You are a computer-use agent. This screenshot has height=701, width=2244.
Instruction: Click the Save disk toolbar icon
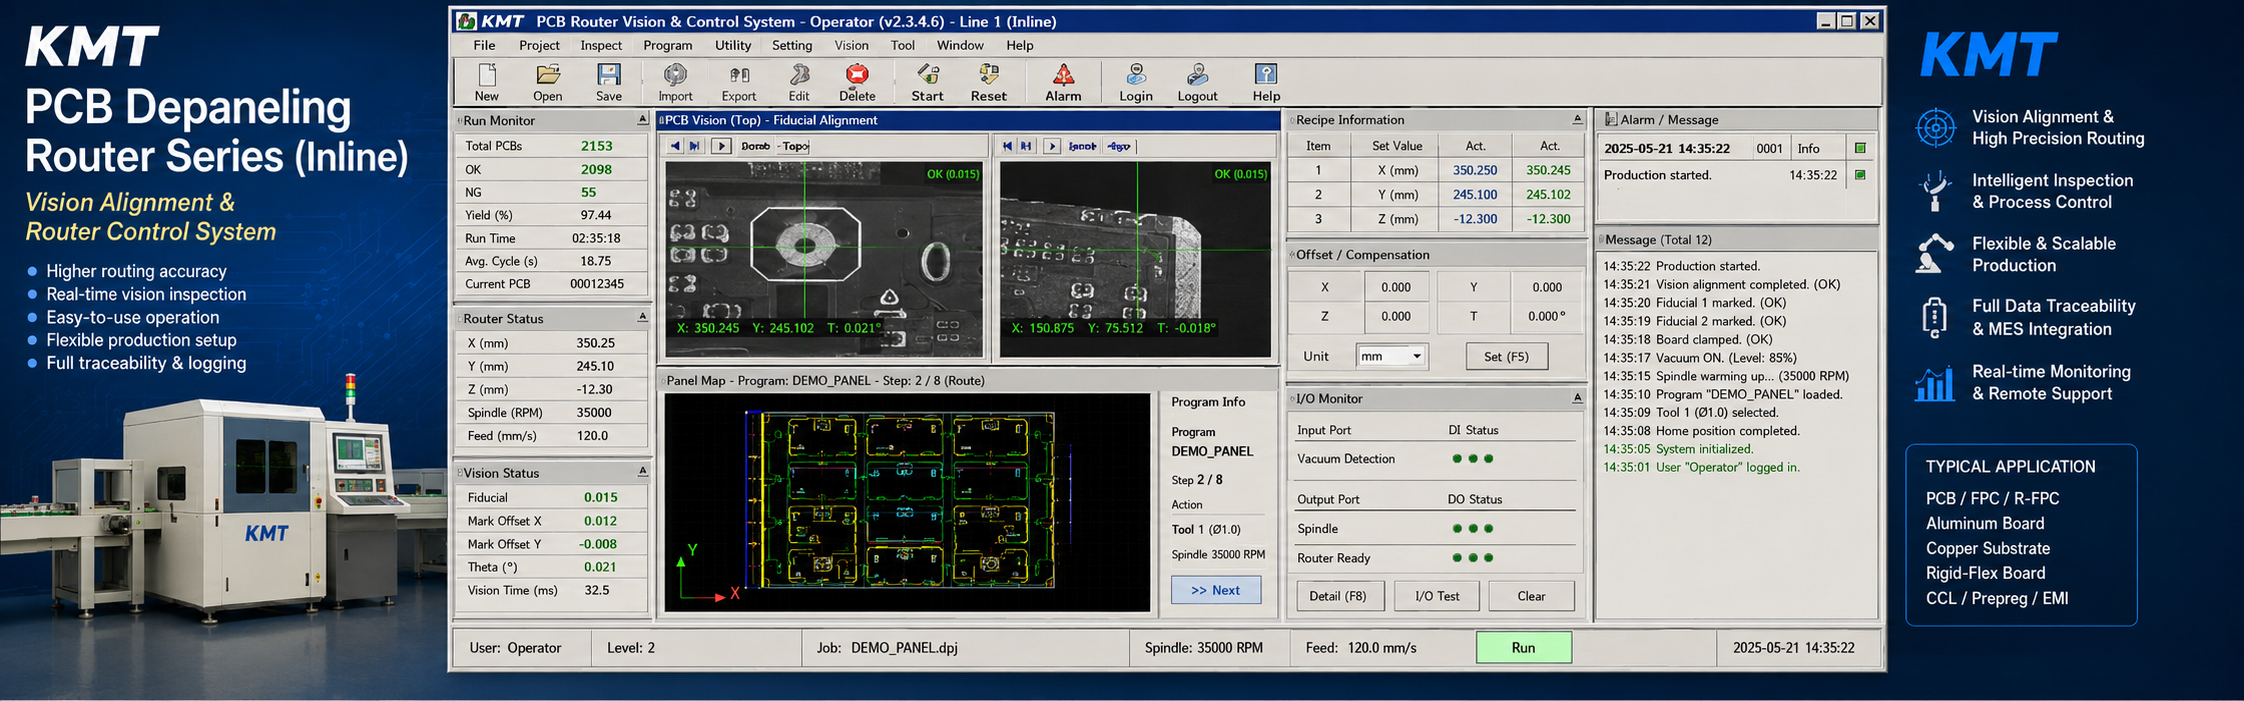coord(608,75)
